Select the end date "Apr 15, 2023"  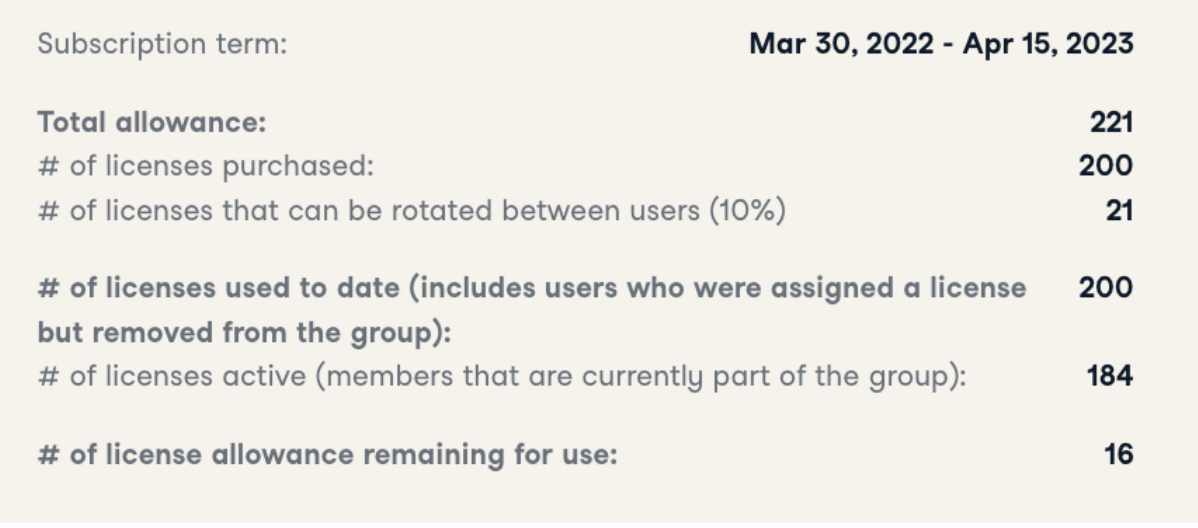tap(1048, 45)
